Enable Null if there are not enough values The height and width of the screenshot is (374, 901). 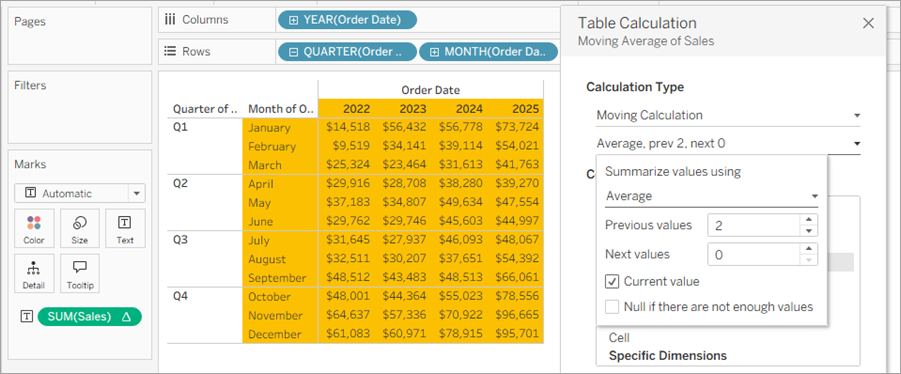[612, 307]
